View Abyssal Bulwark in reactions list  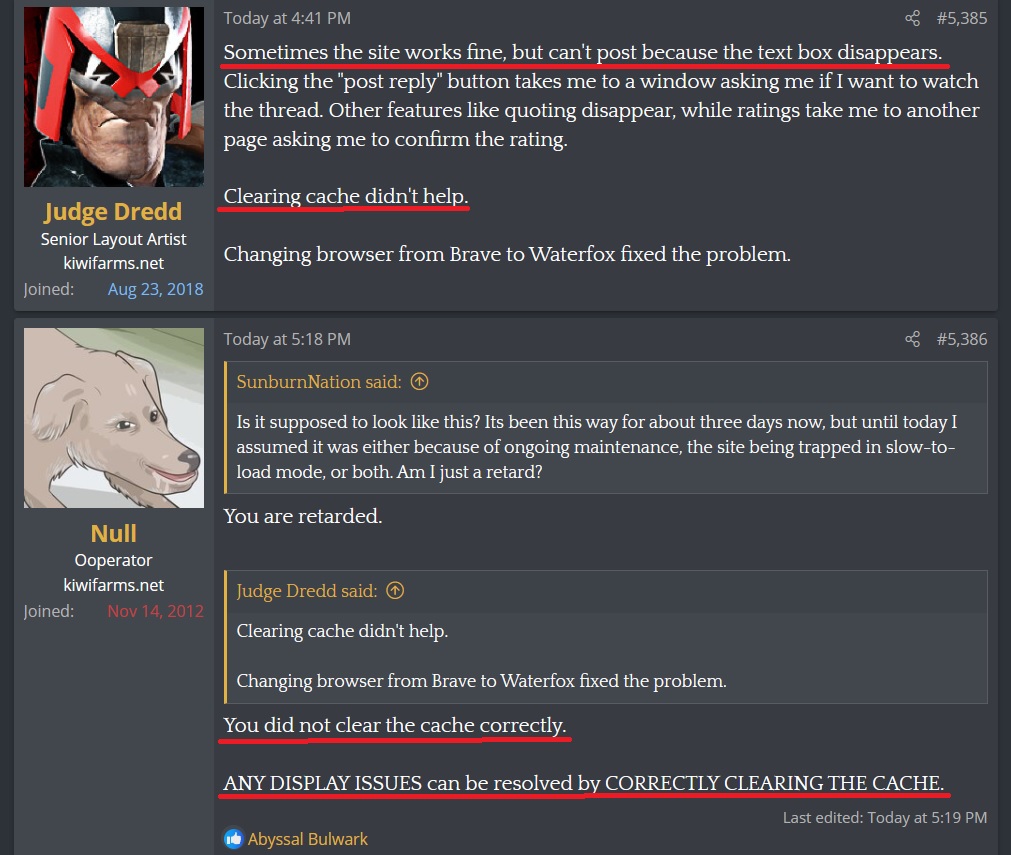tap(308, 839)
